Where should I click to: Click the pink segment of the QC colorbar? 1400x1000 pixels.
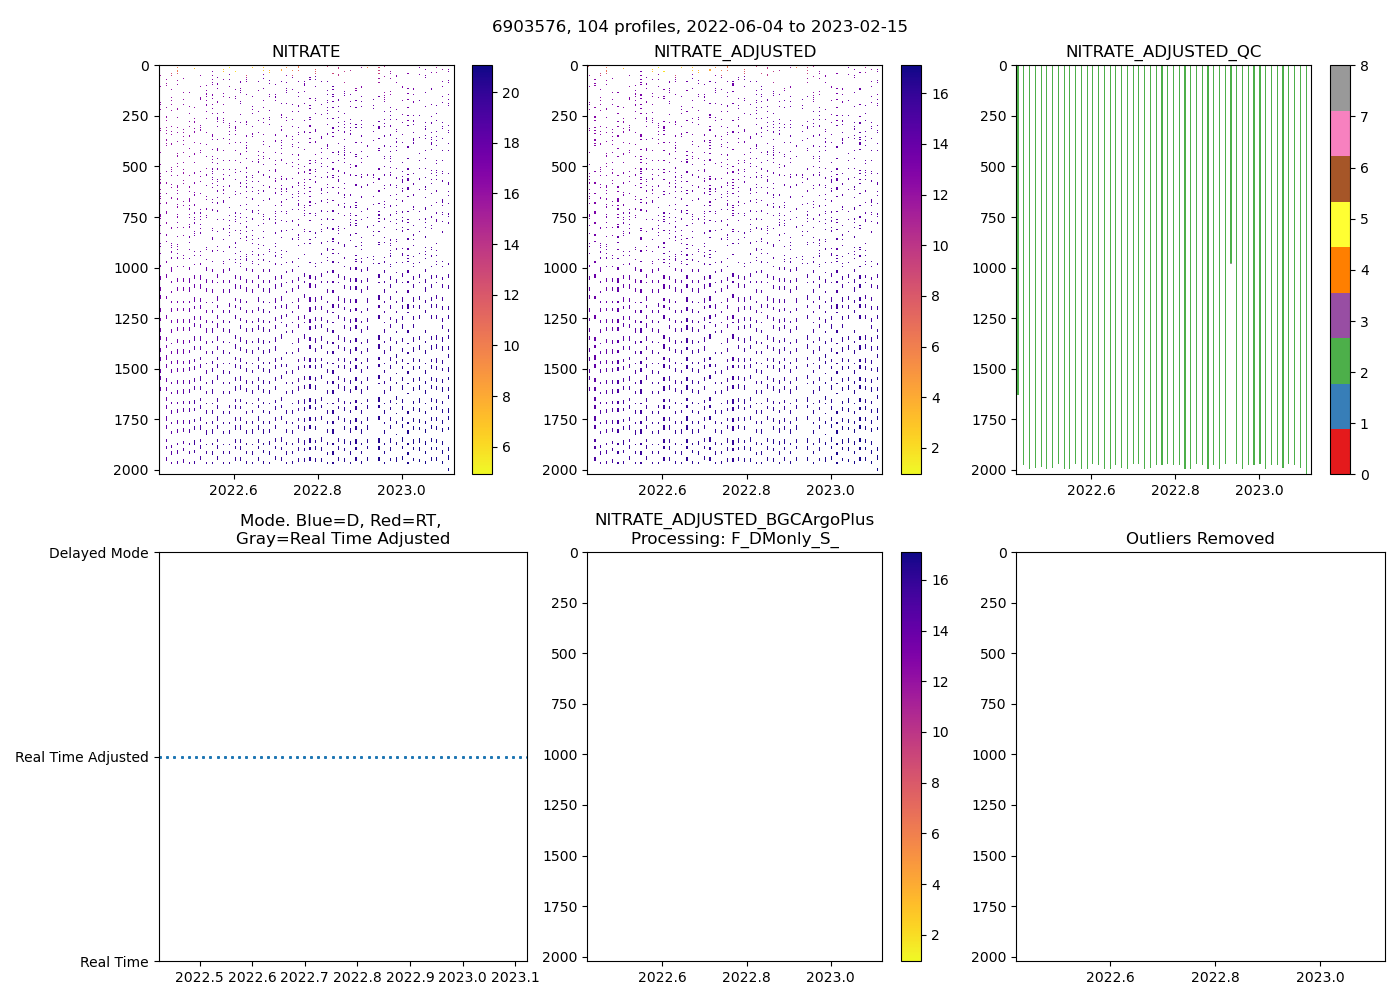(x=1340, y=133)
